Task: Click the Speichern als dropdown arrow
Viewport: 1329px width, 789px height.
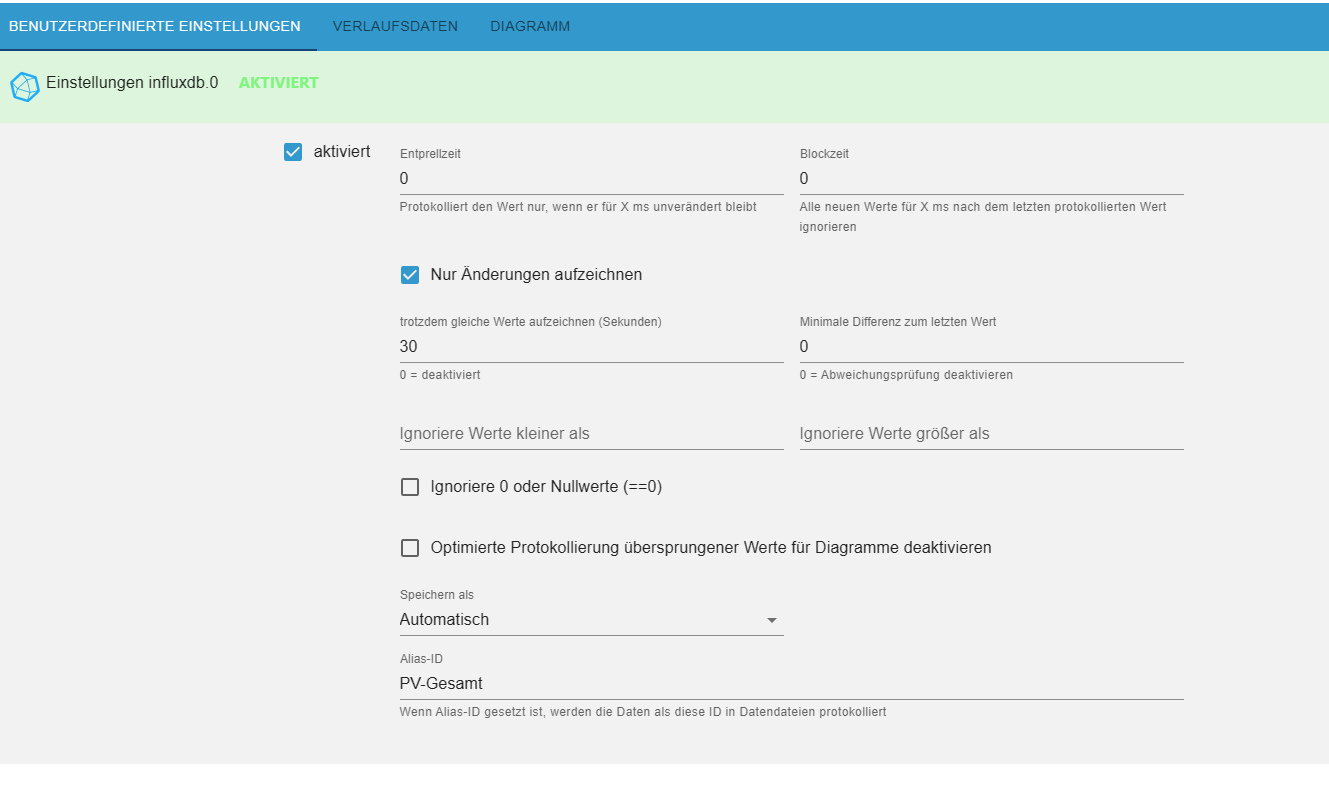Action: coord(771,621)
